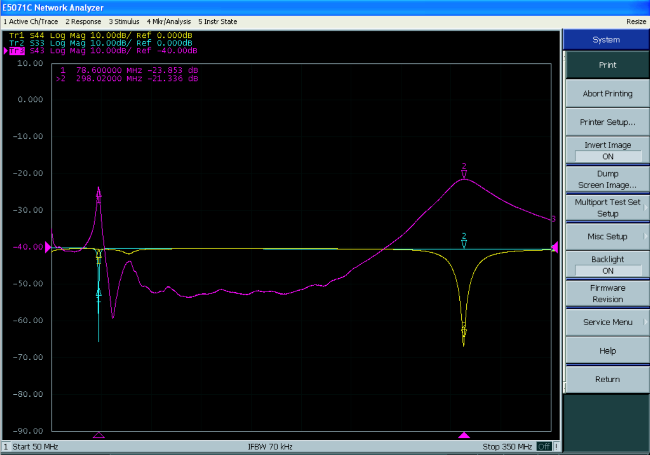Click marker 2 on the magenta trace peak
650x455 pixels.
[x=464, y=170]
